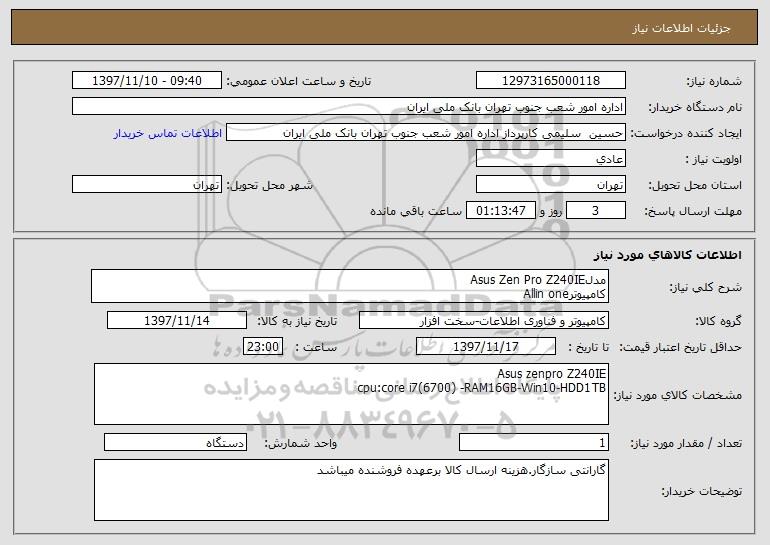Click the label تا تاریخ
Screen dimensions: 770x545
(588, 347)
